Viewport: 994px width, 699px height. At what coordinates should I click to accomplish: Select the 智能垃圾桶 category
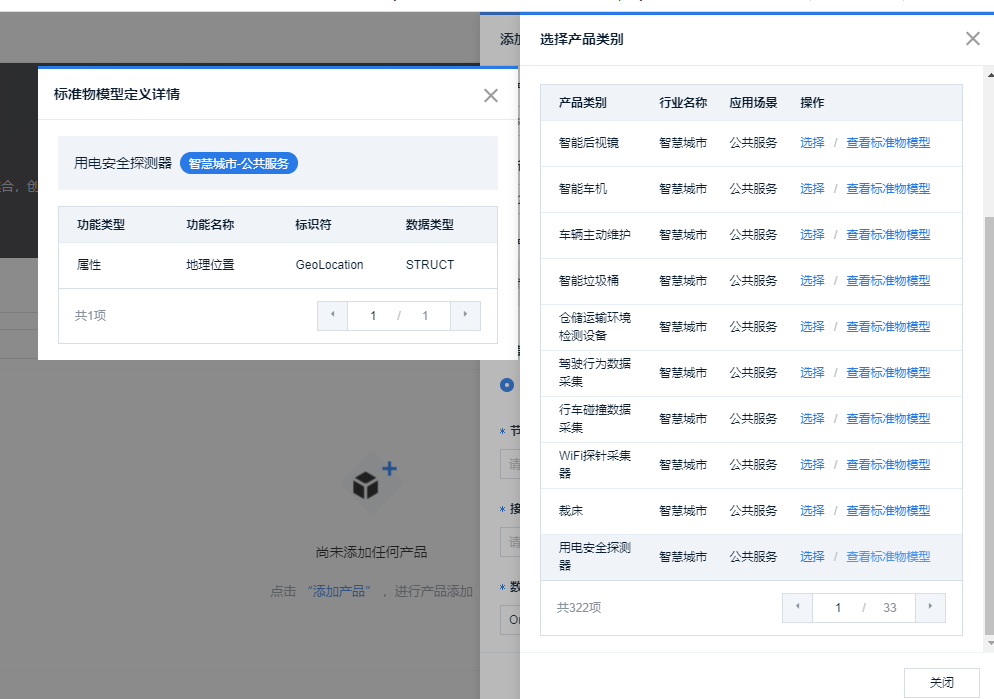[812, 281]
